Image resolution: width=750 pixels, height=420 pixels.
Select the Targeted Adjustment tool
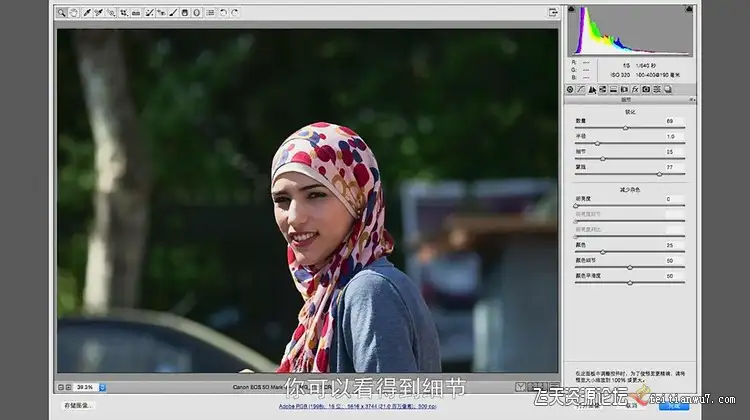(x=111, y=13)
